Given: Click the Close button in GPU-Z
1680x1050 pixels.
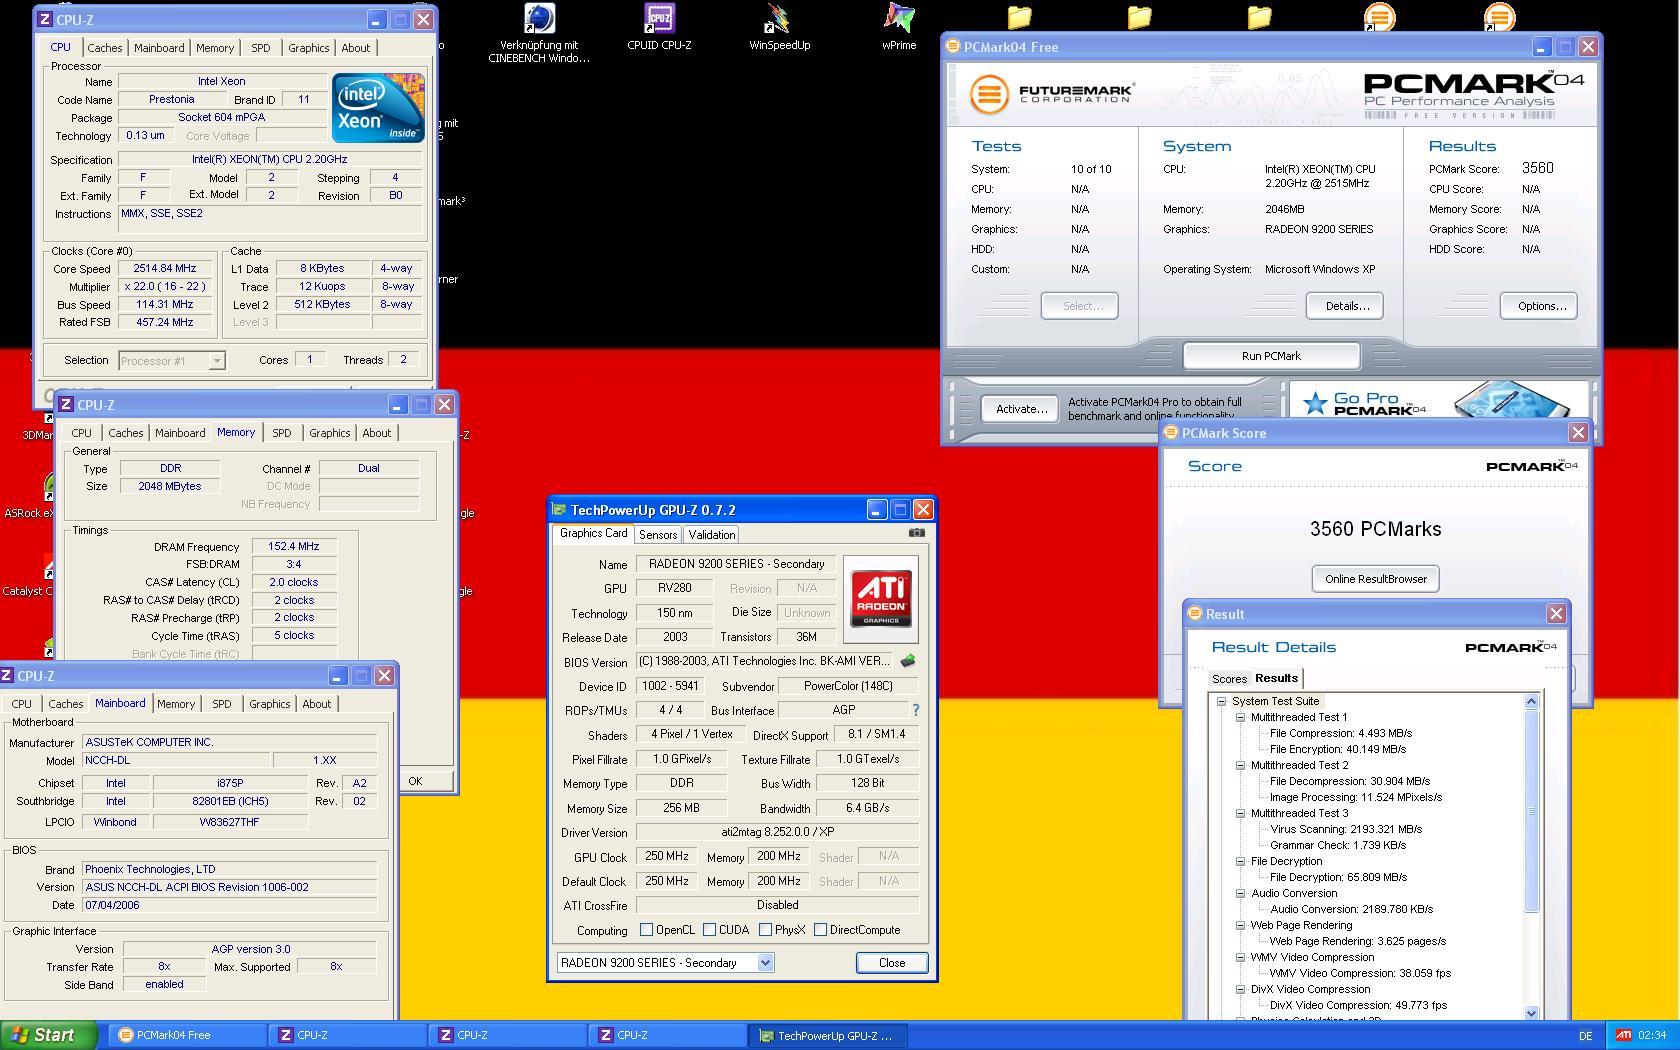Looking at the screenshot, I should [891, 963].
